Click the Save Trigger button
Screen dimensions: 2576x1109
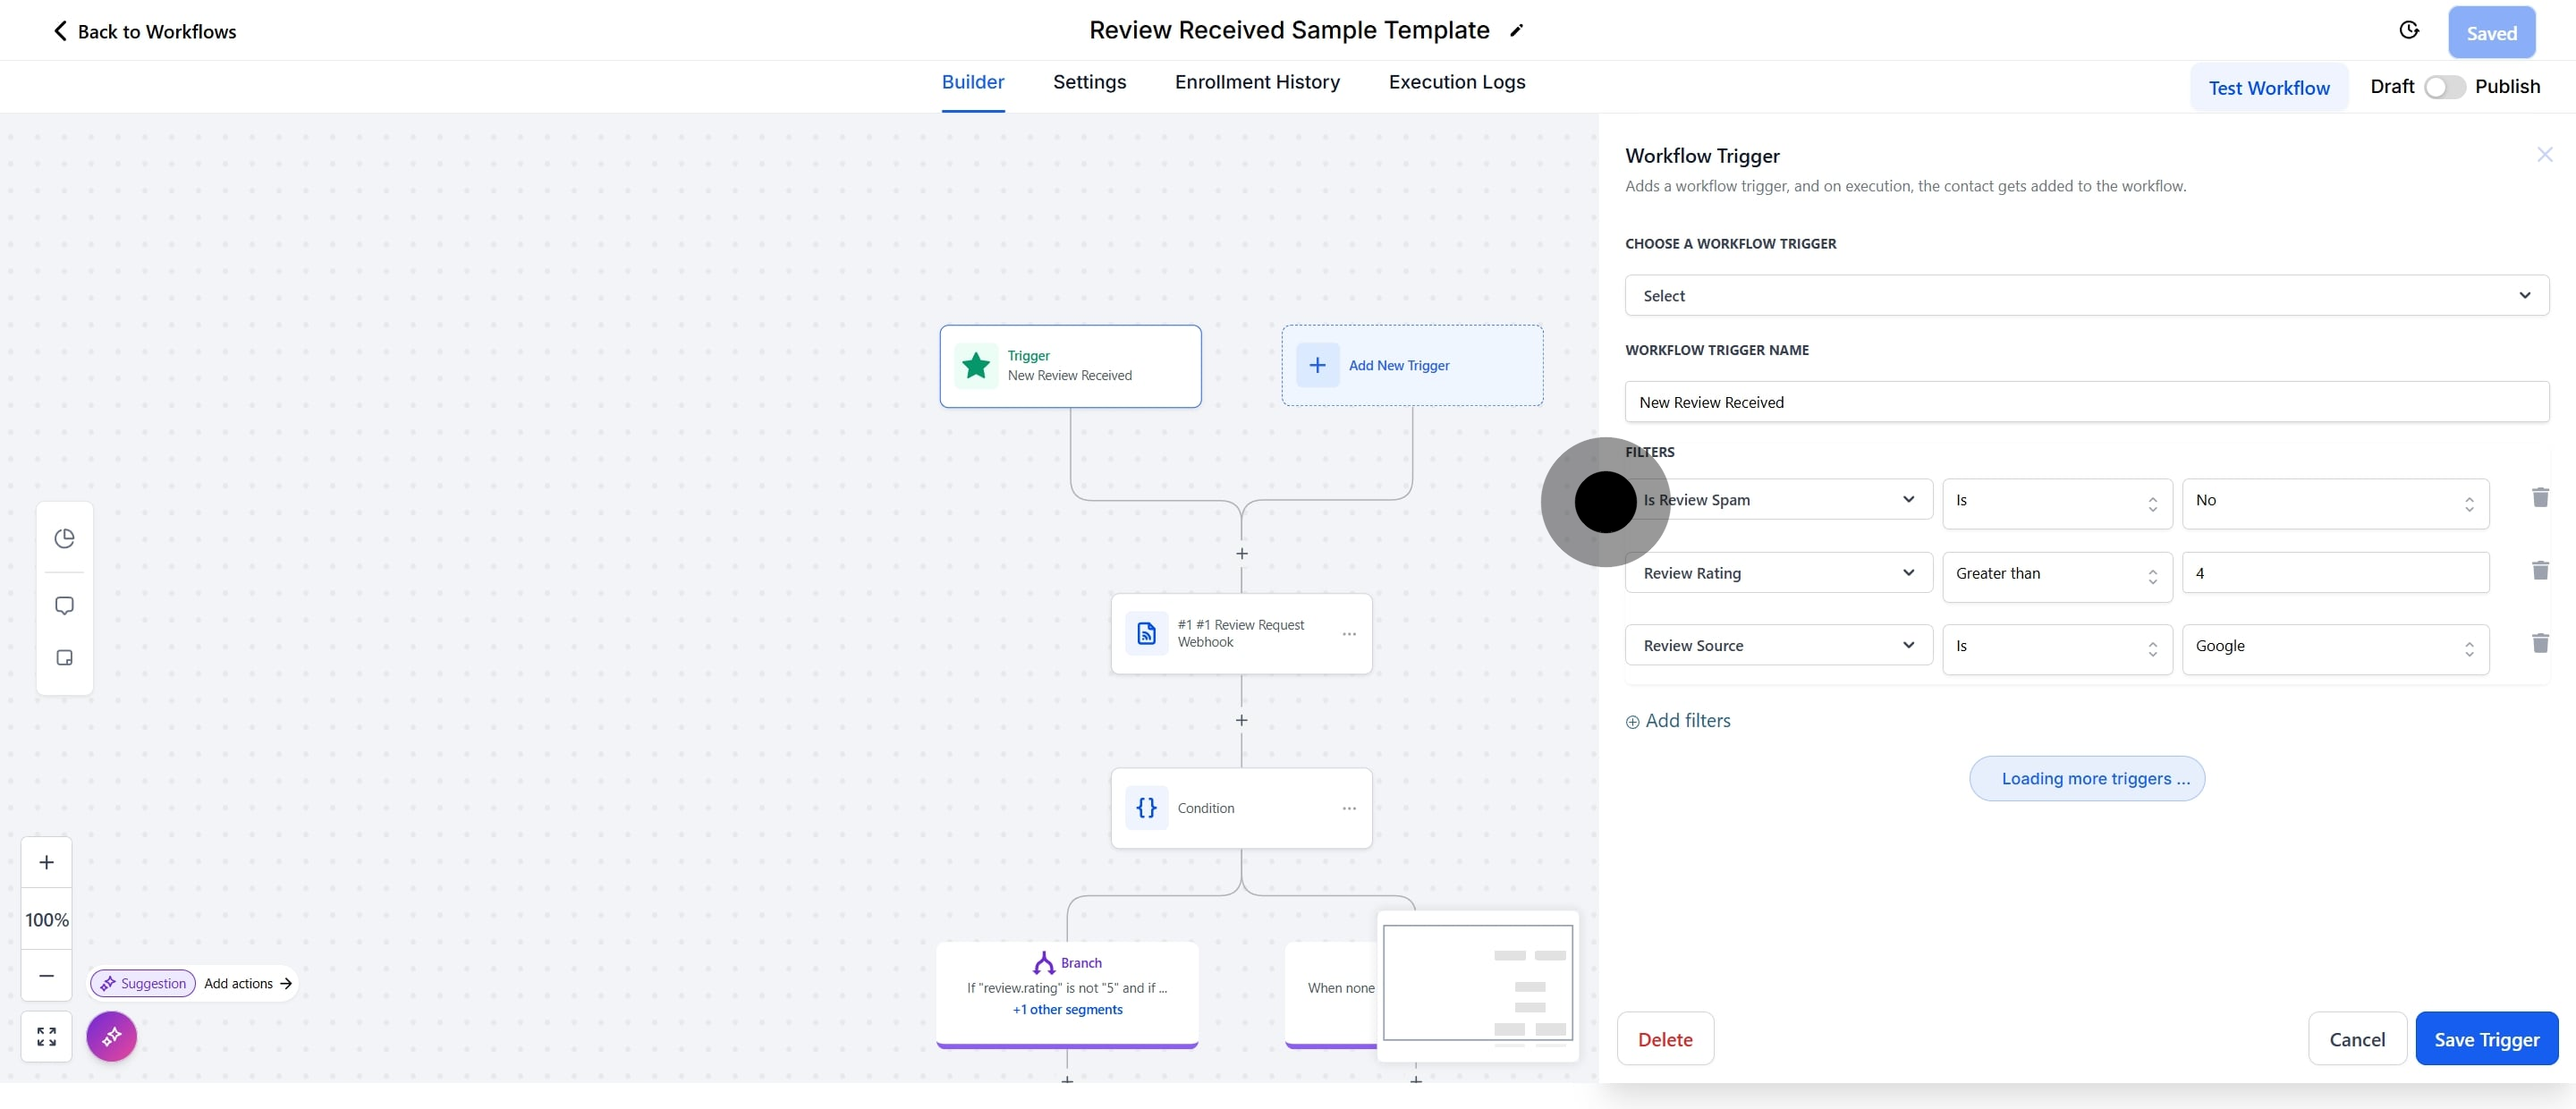(x=2486, y=1039)
